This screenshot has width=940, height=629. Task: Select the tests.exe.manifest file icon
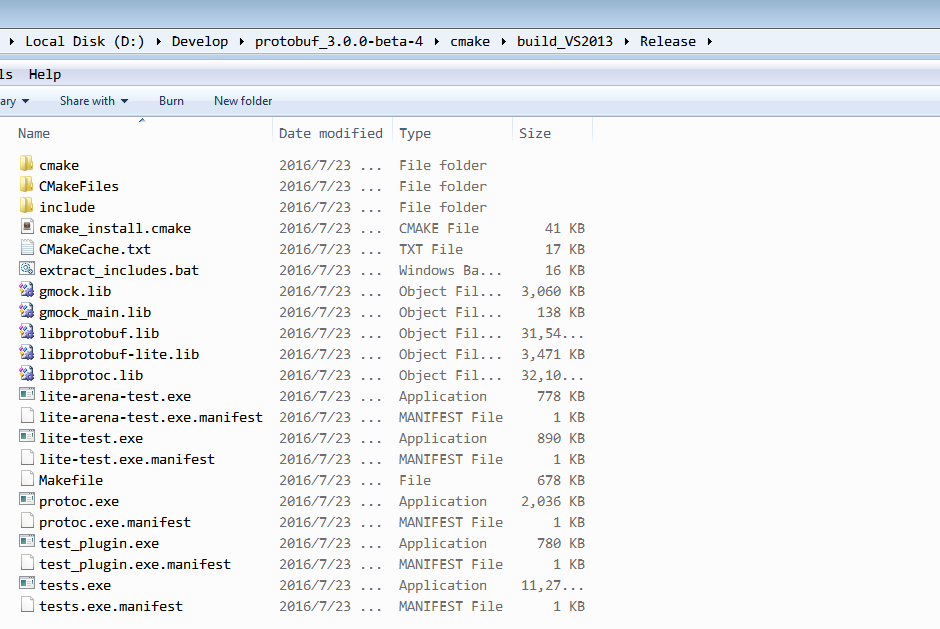26,604
